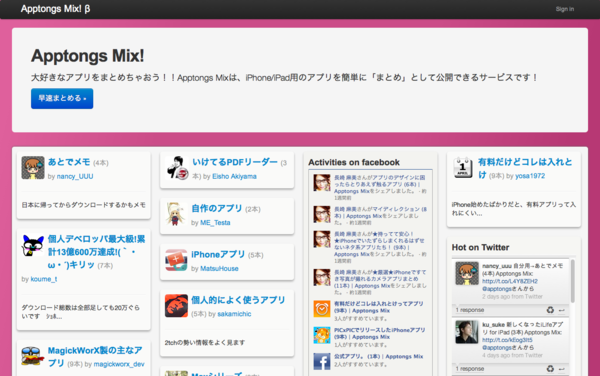Screen dimensions: 600x376
Task: Click nancy_uuu username in first tweet
Action: tap(497, 266)
